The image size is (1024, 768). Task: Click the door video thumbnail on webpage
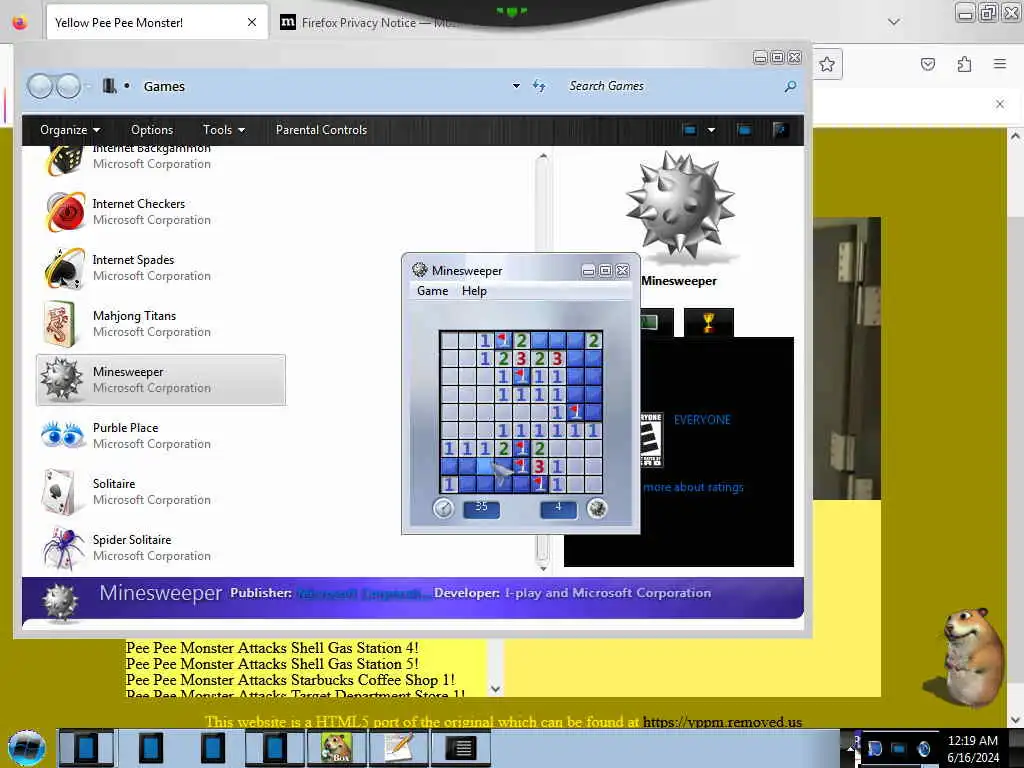(847, 359)
